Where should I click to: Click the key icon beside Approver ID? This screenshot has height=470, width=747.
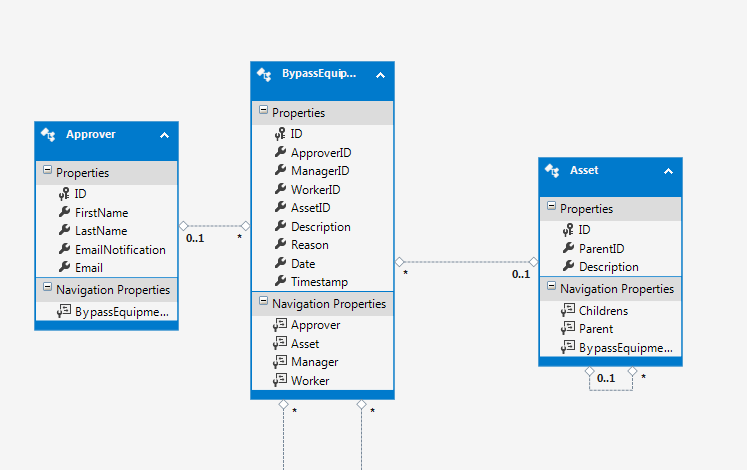pyautogui.click(x=64, y=194)
